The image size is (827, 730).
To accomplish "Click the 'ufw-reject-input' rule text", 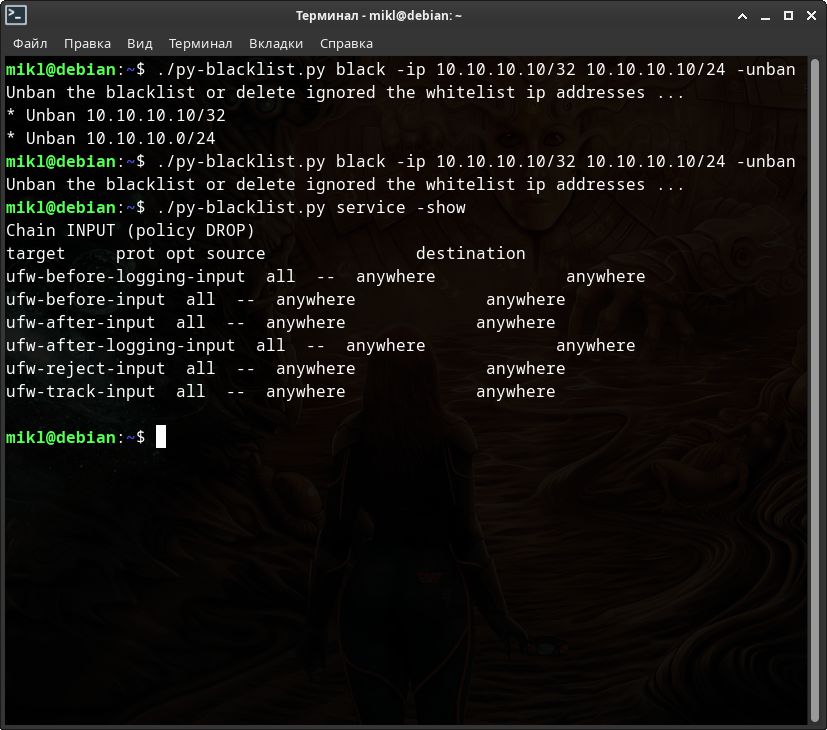I will [85, 368].
